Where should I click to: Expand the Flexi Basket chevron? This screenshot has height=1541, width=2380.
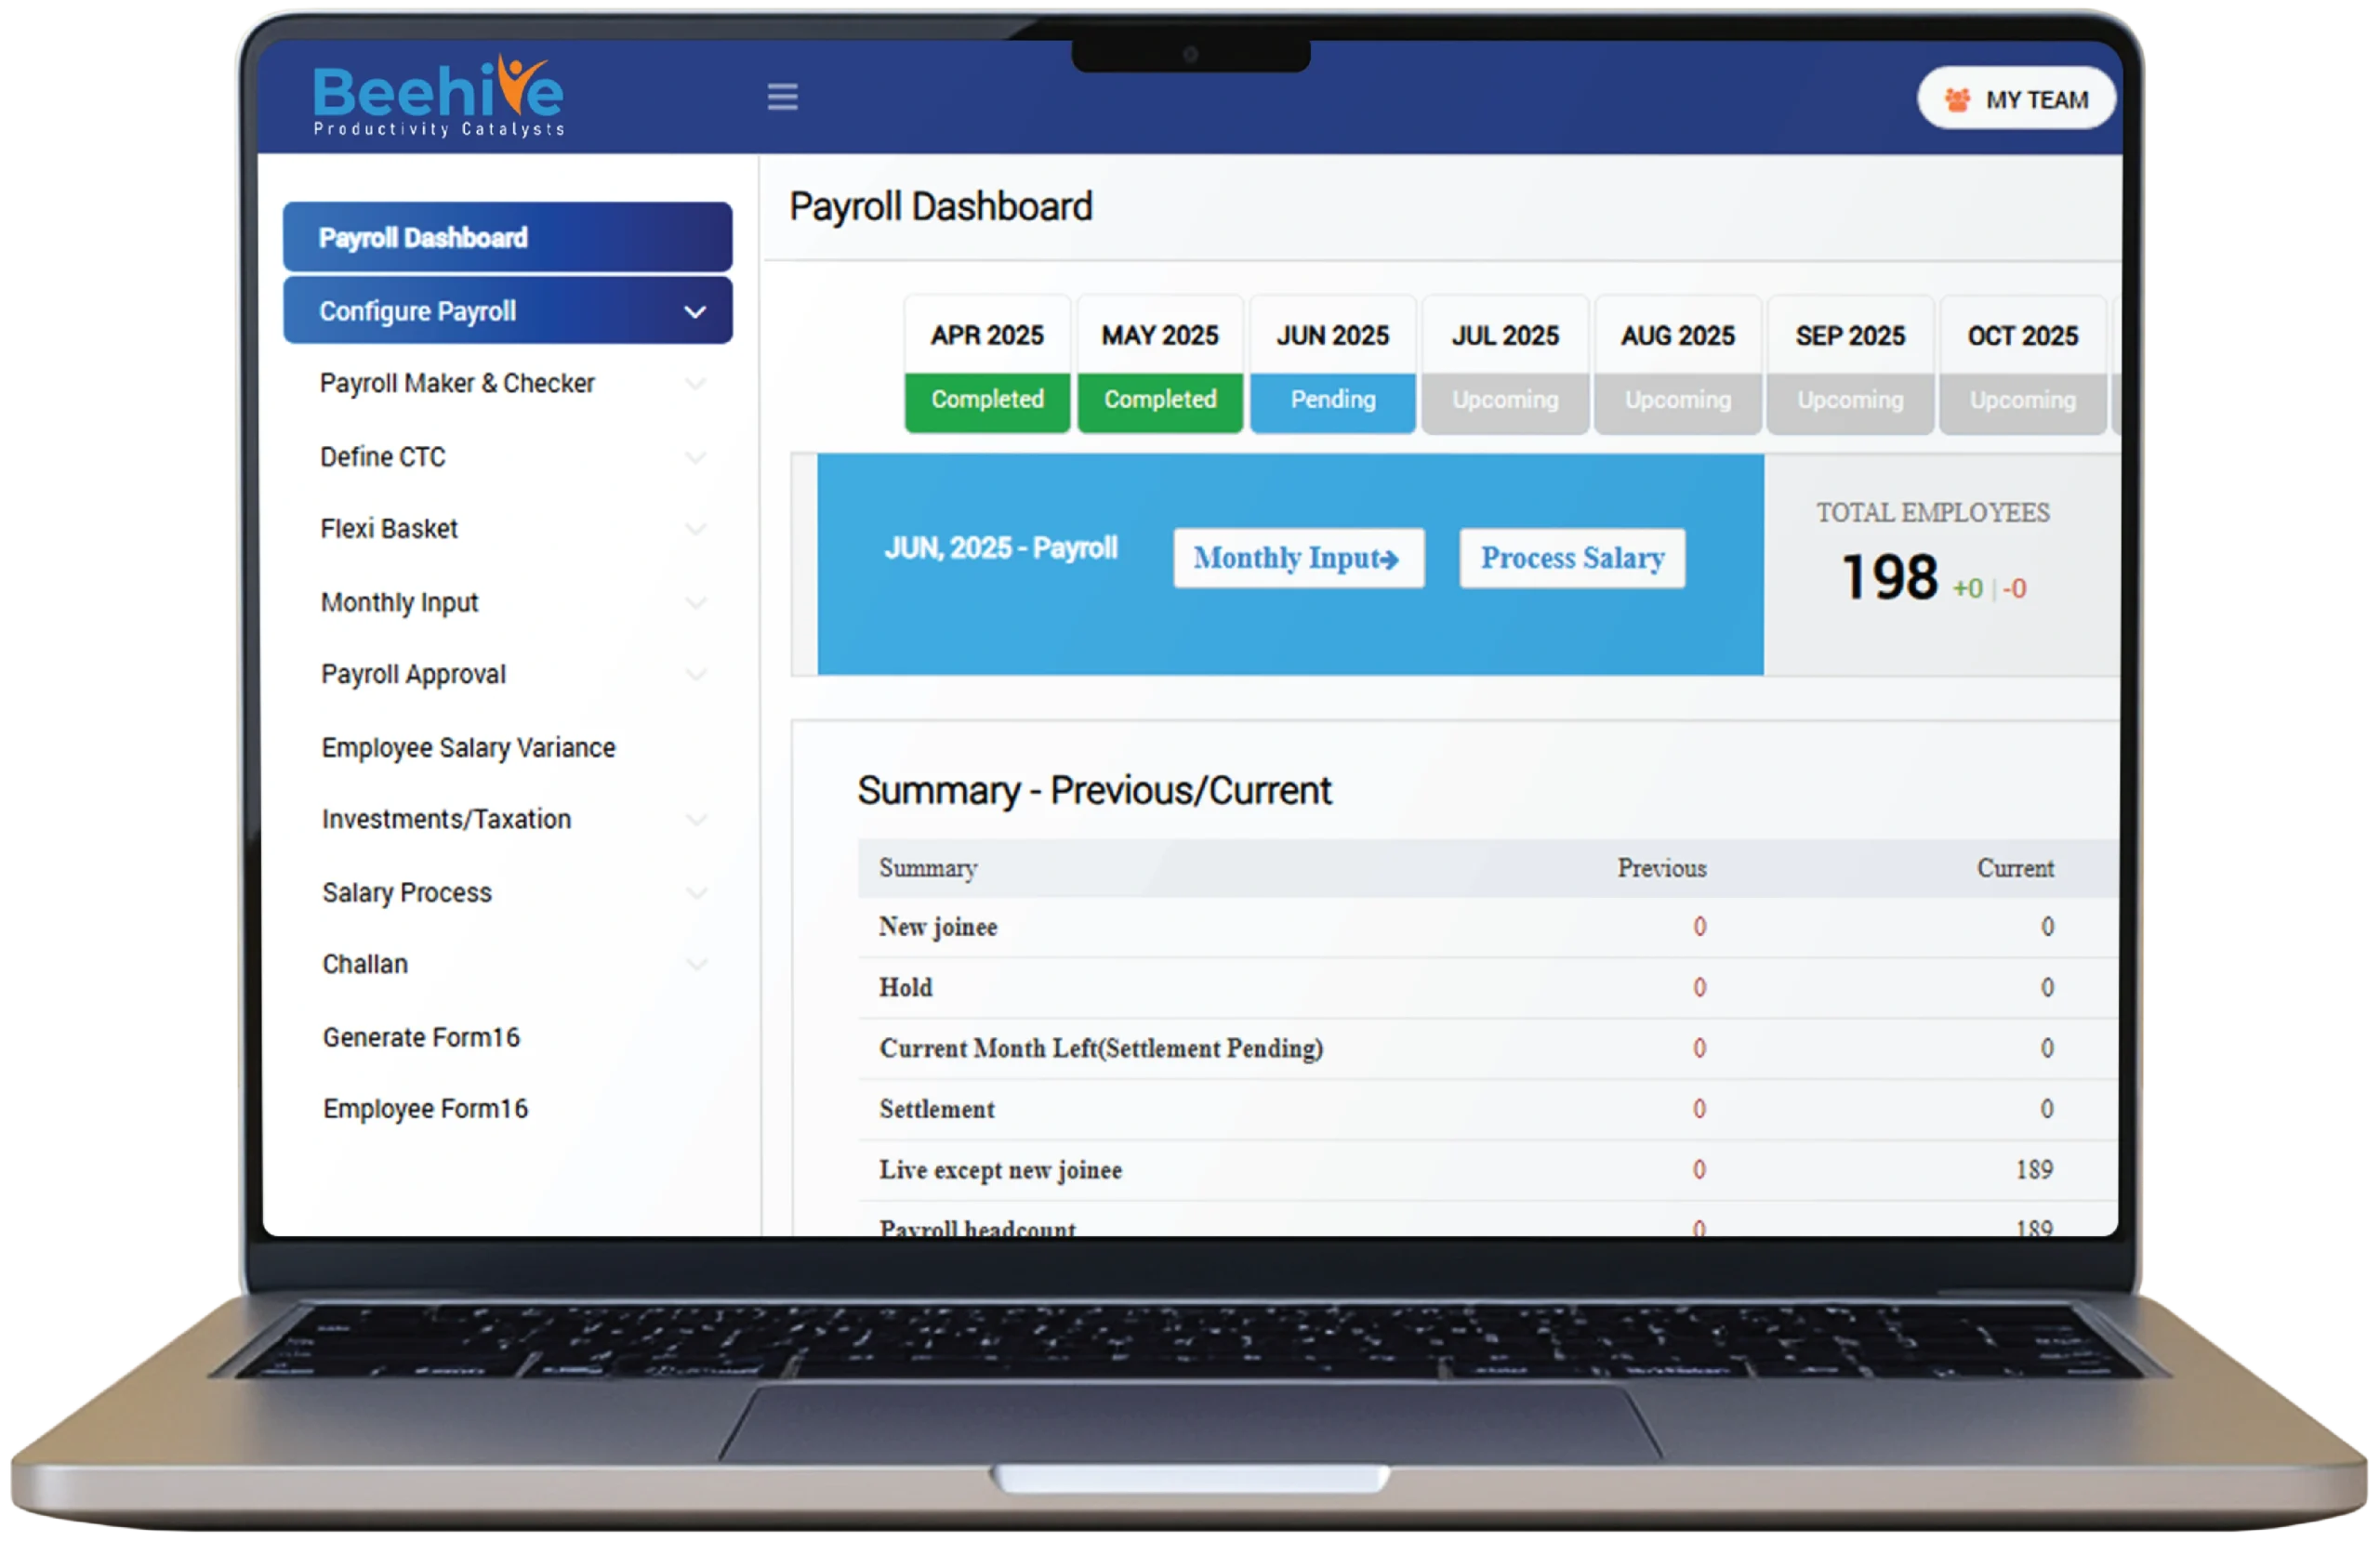pyautogui.click(x=696, y=529)
